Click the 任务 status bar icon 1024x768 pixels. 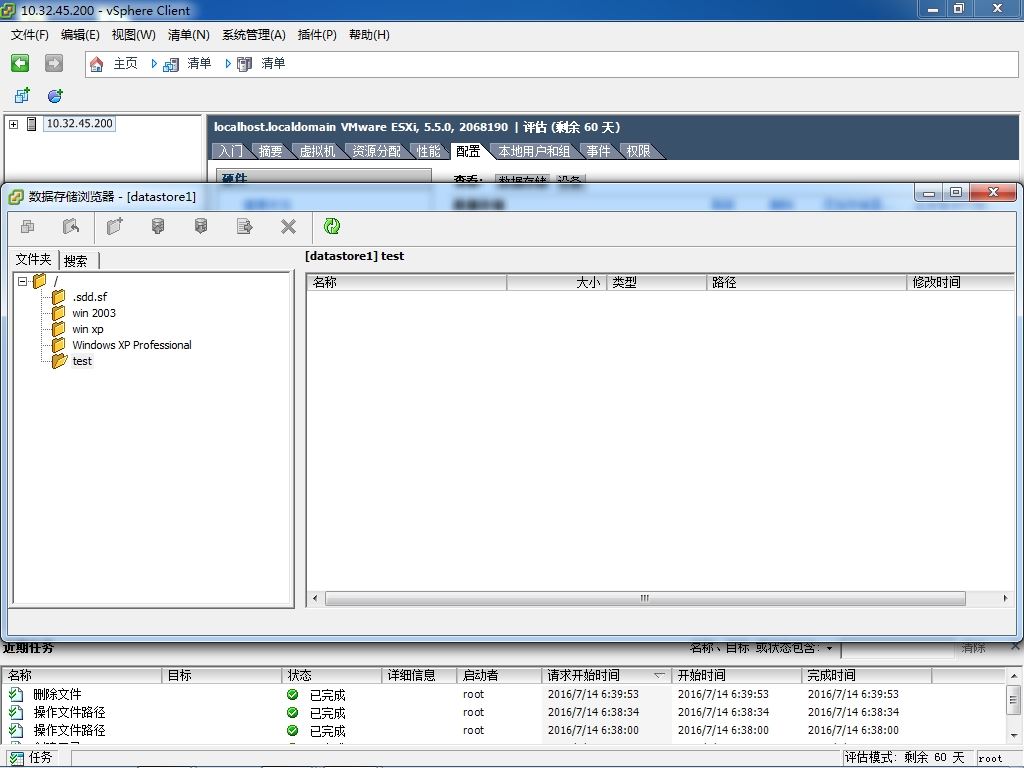[x=16, y=758]
